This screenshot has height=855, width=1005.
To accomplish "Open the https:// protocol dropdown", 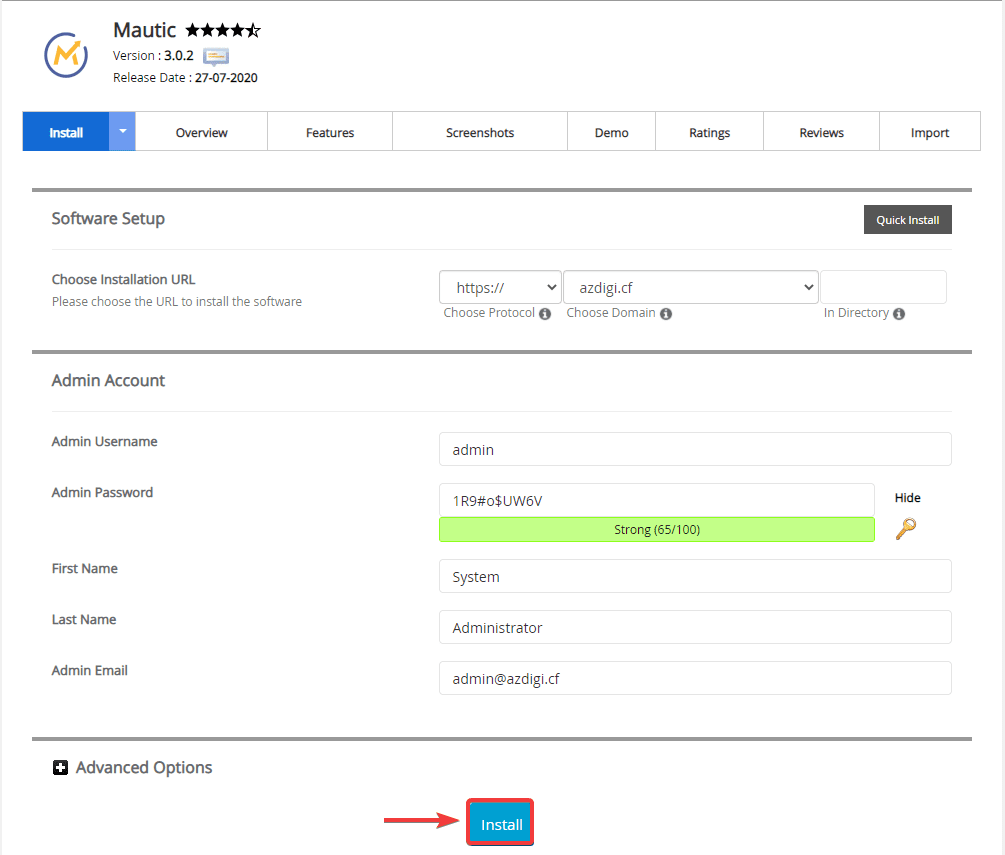I will click(500, 288).
